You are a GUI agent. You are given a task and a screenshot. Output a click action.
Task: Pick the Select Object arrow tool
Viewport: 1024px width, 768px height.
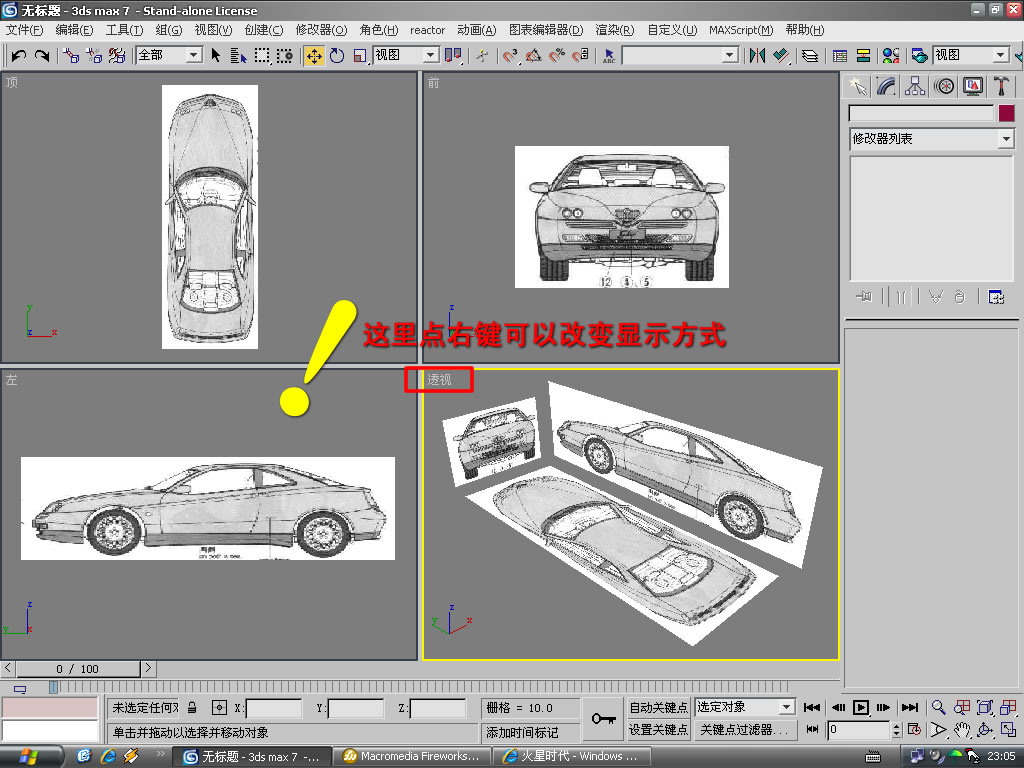[x=216, y=56]
